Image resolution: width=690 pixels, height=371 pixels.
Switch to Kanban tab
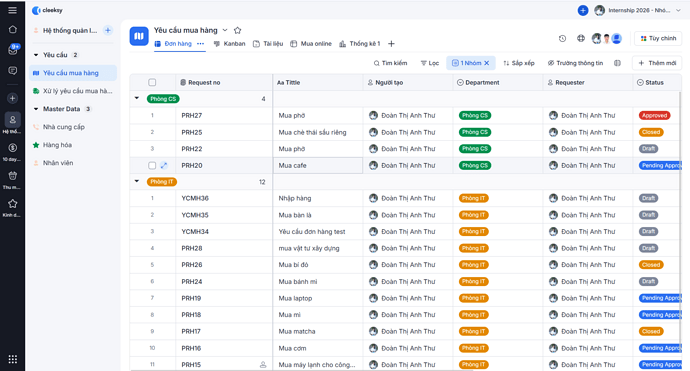tap(230, 44)
